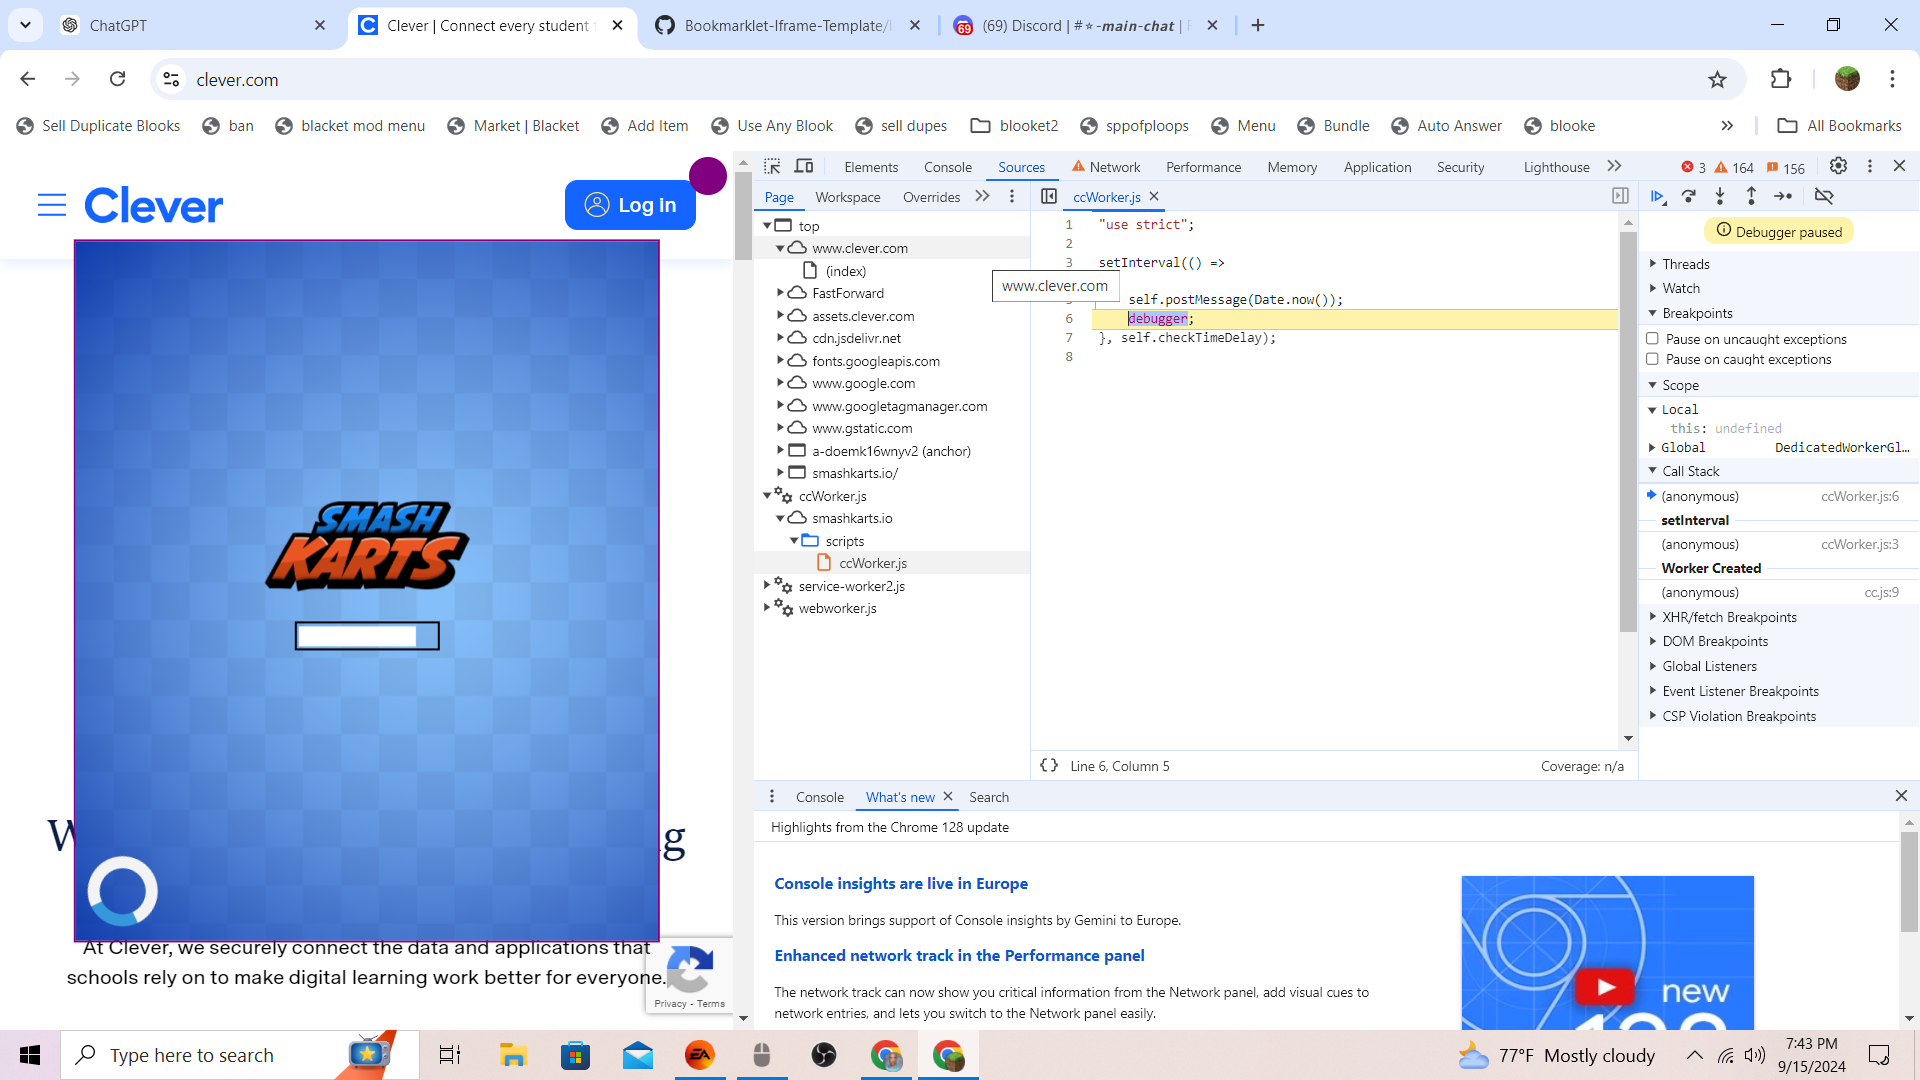
Task: Open Console insights are live link
Action: (900, 884)
